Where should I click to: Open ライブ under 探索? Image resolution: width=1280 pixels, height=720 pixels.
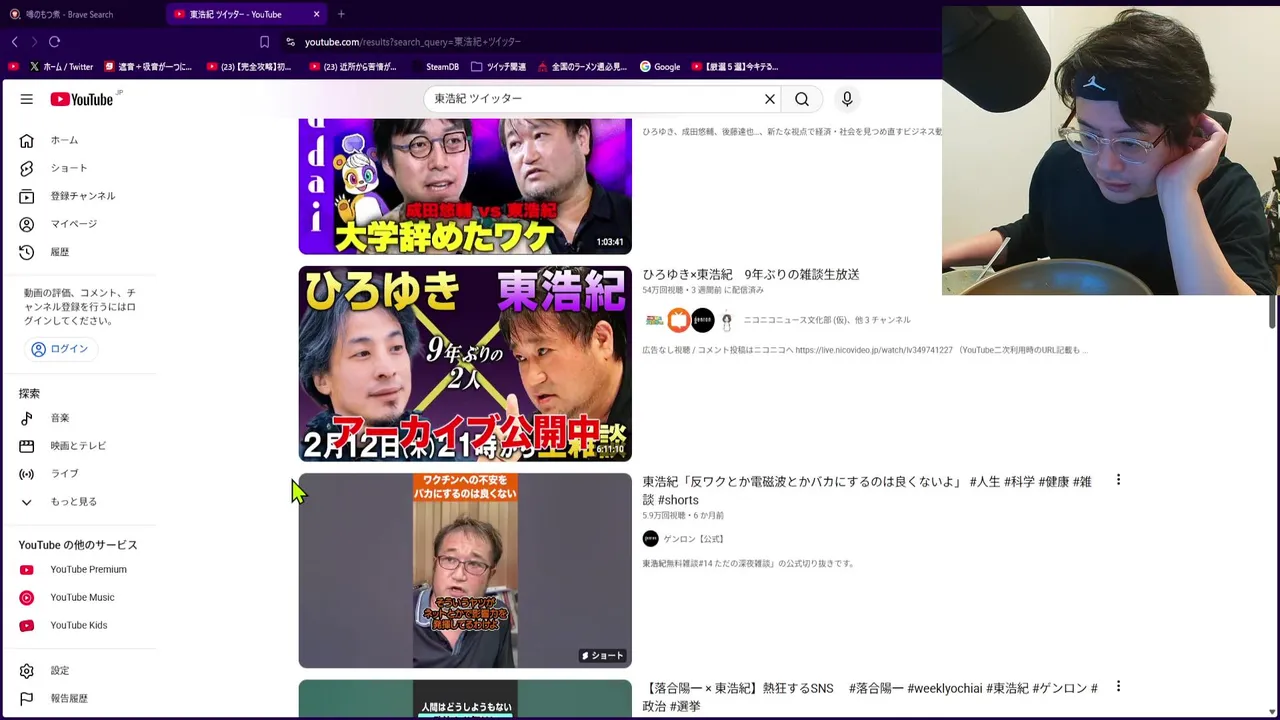[64, 474]
